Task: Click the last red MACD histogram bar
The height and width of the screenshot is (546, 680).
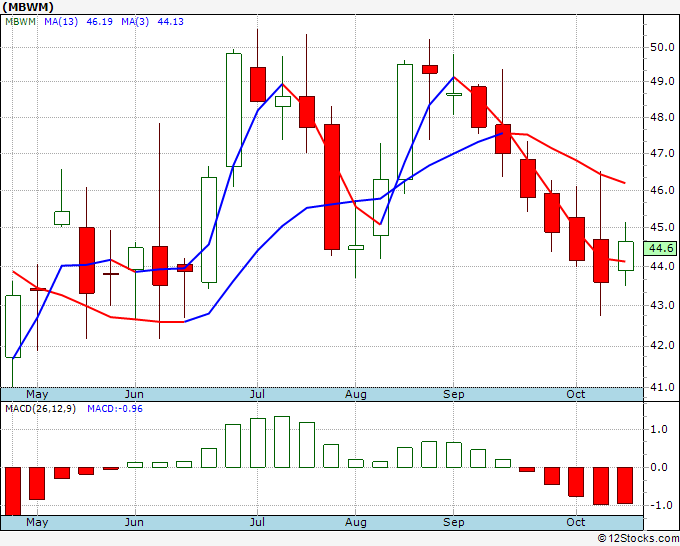Action: pos(625,485)
